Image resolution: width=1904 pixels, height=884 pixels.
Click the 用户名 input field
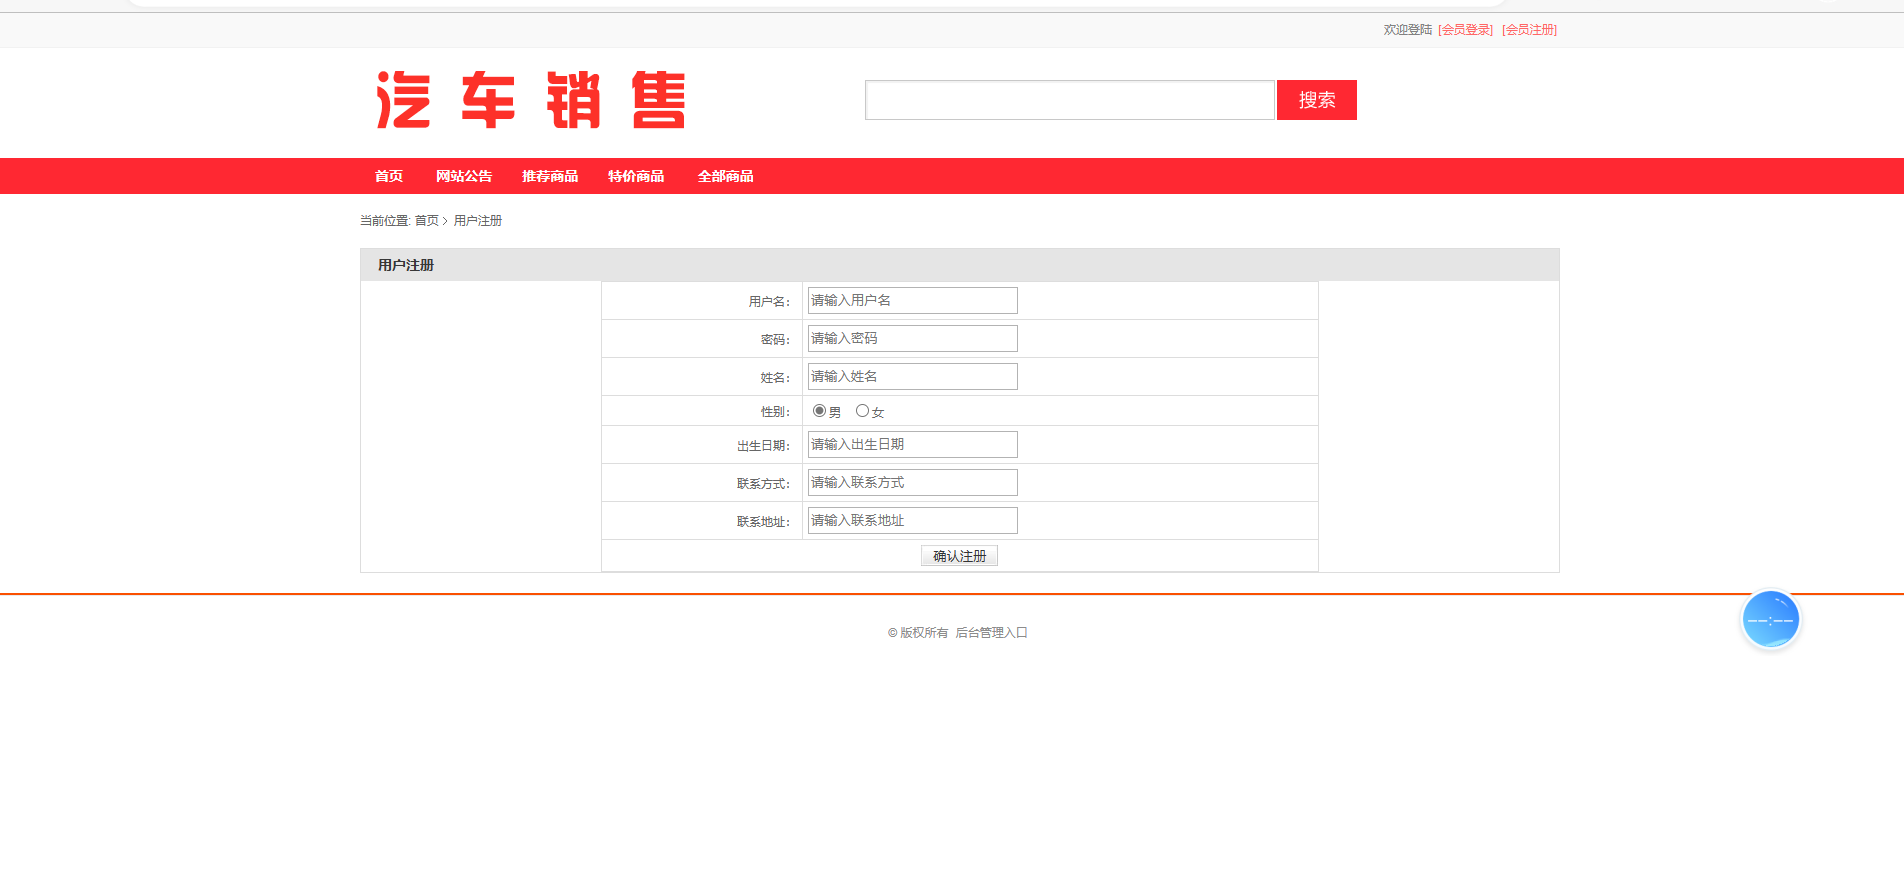(912, 301)
